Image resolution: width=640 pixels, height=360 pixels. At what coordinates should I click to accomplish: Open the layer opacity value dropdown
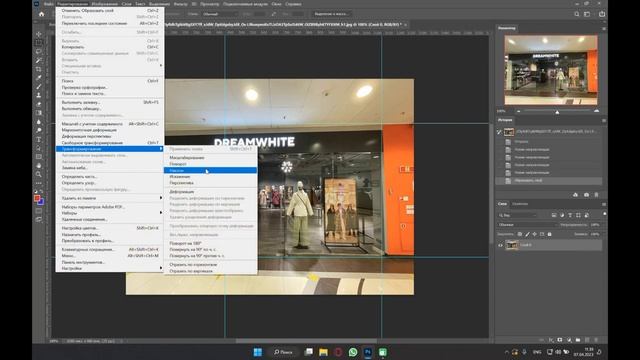[x=595, y=225]
